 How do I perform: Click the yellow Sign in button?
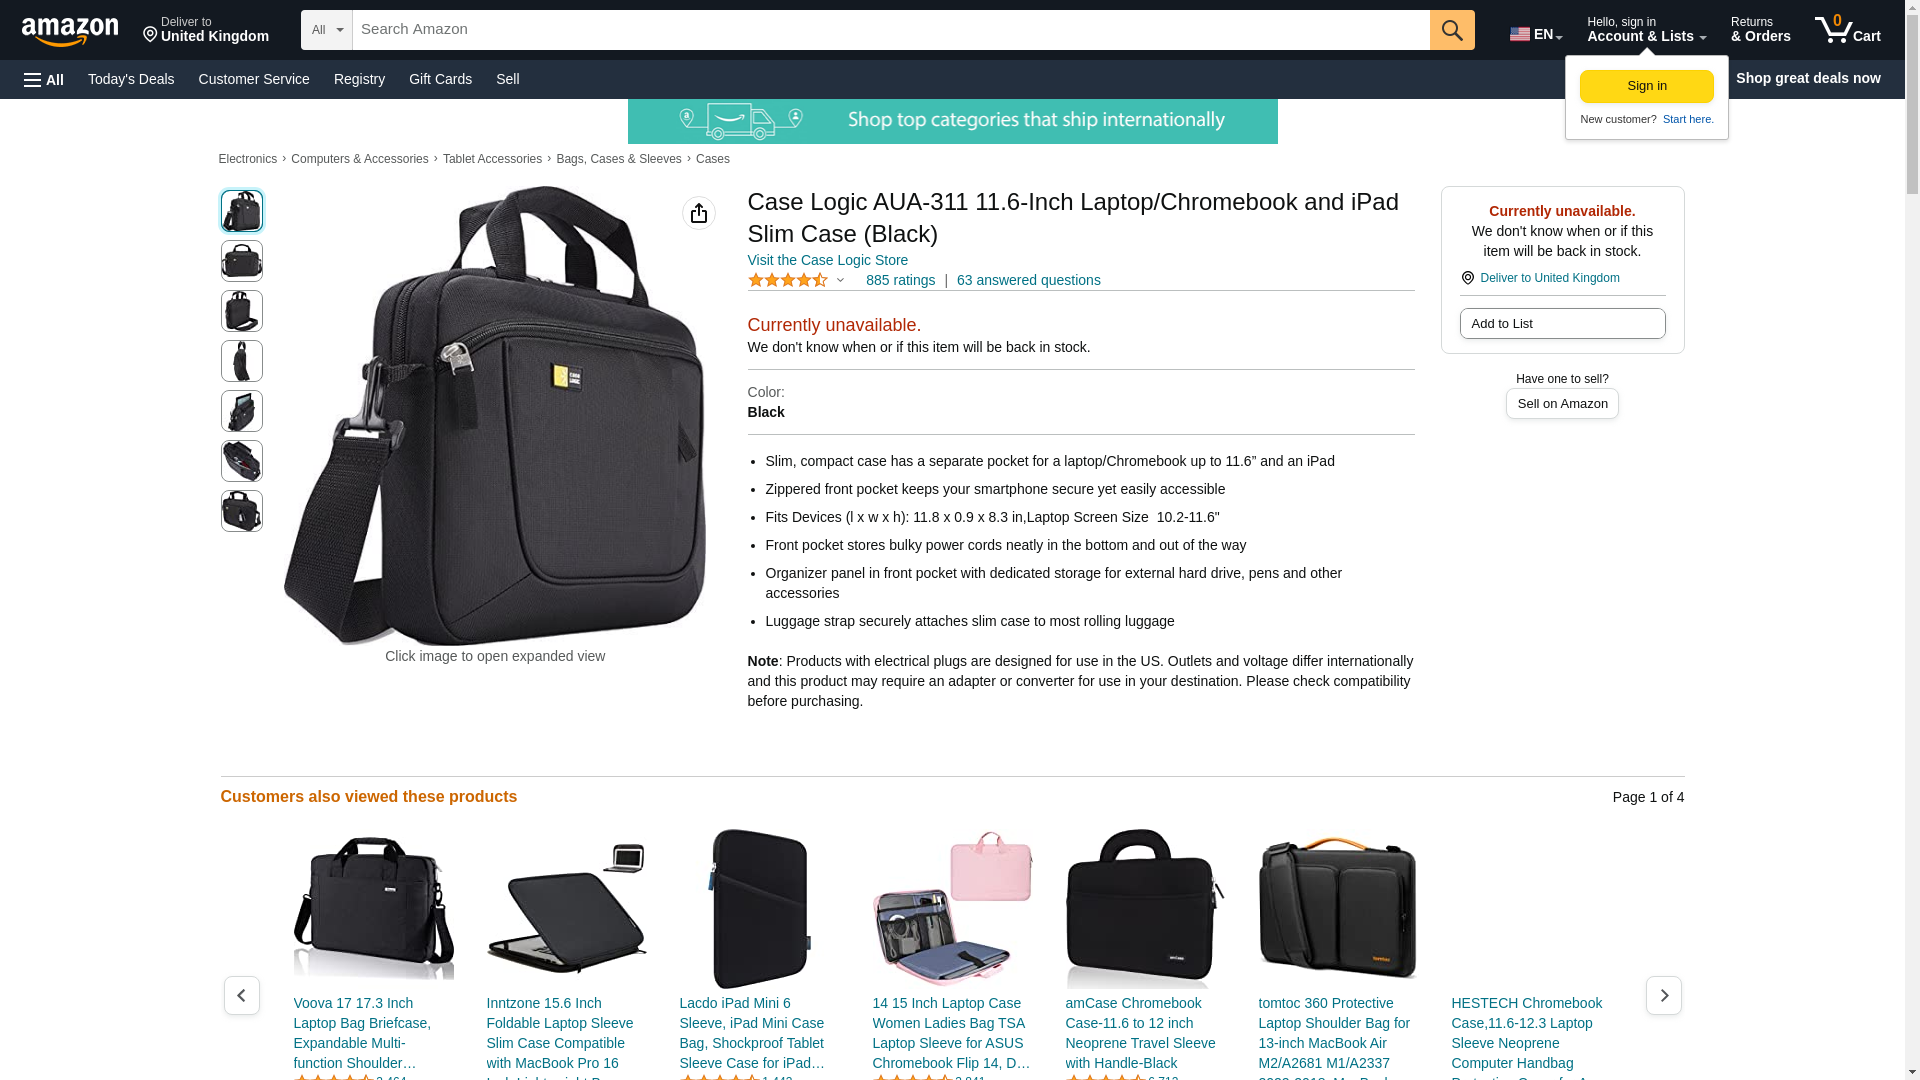pyautogui.click(x=1646, y=86)
